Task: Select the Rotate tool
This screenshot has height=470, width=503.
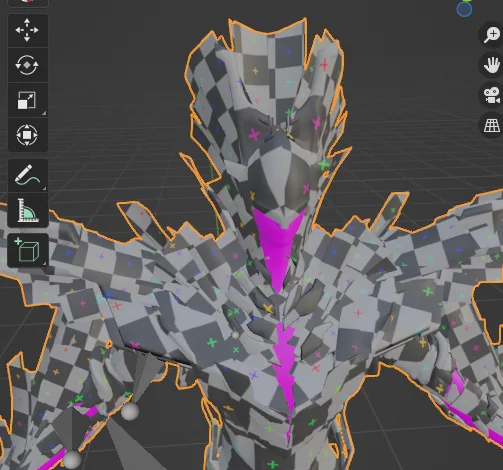Action: click(x=27, y=65)
